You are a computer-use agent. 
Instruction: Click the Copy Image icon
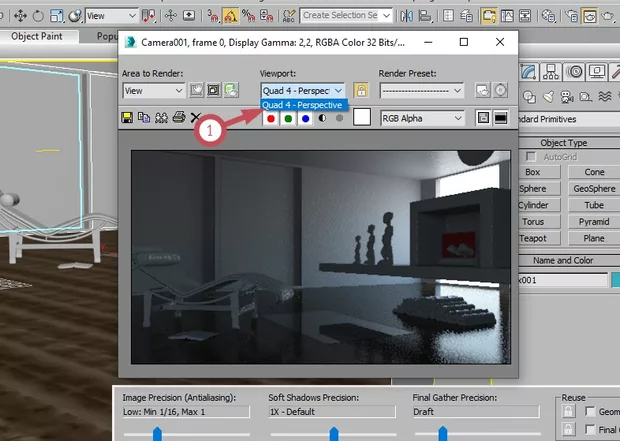coord(144,118)
